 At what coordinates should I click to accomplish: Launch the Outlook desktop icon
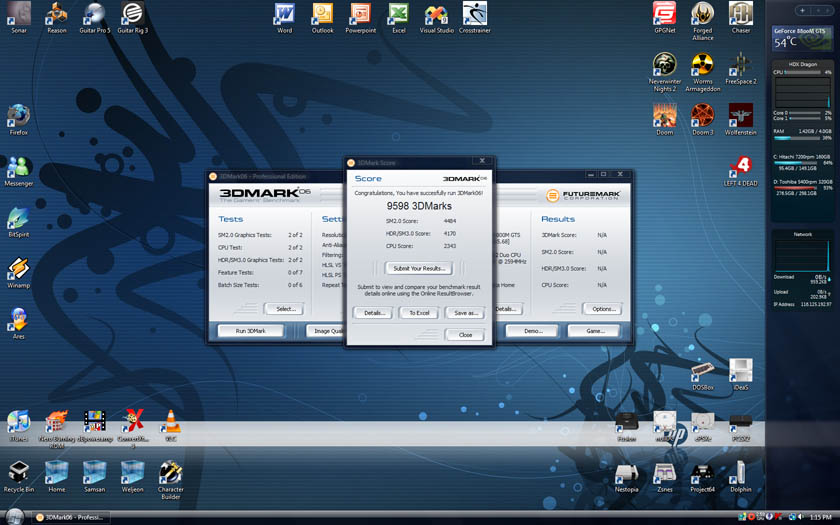tap(322, 17)
